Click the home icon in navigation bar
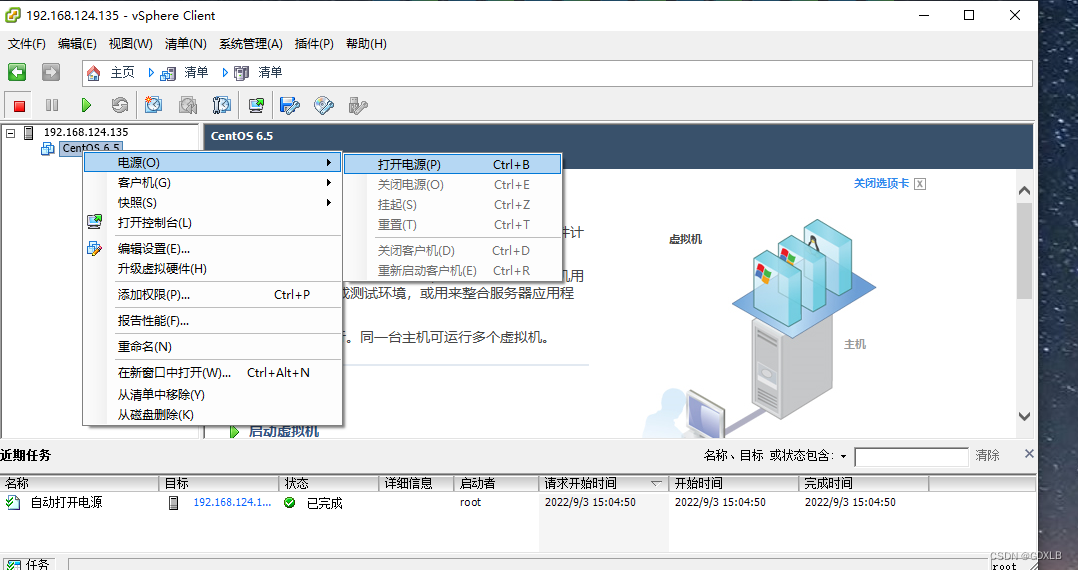 click(94, 73)
